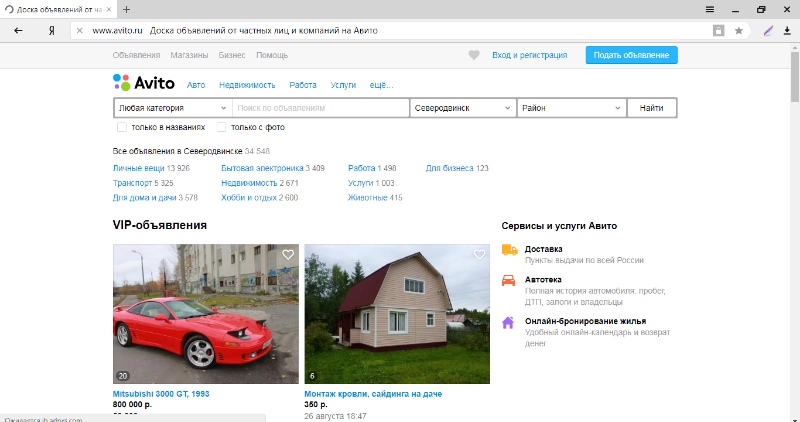Screen dimensions: 800x422
Task: Expand the Район dropdown
Action: pos(571,107)
